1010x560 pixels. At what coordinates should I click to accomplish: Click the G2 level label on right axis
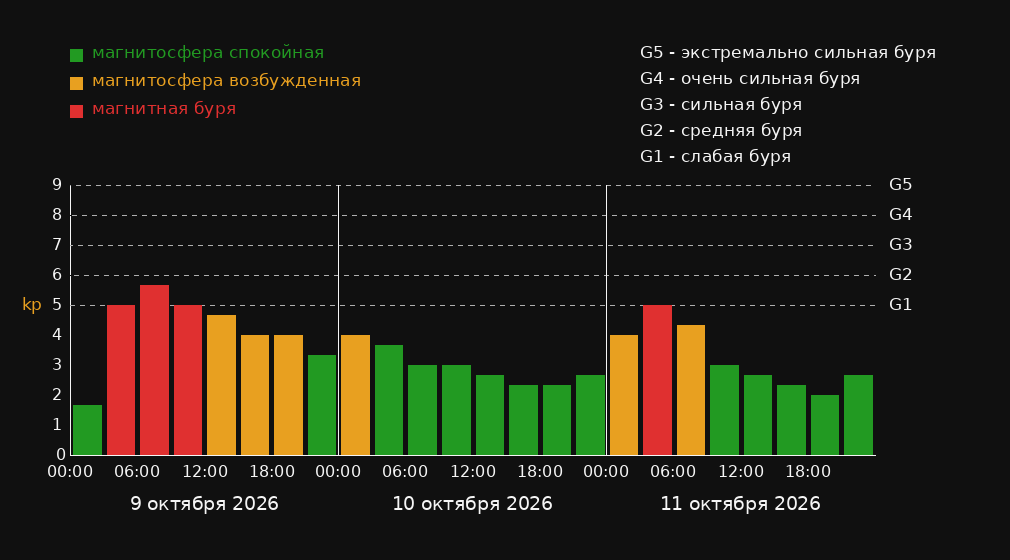900,275
